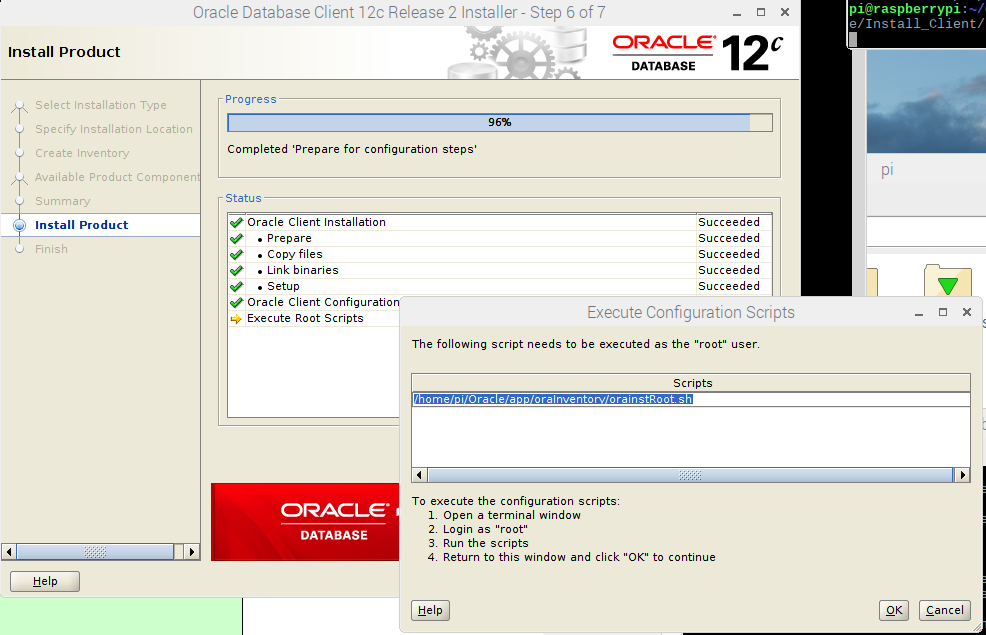Click Cancel in Execute Configuration Scripts dialog
Viewport: 986px width, 635px height.
[944, 610]
